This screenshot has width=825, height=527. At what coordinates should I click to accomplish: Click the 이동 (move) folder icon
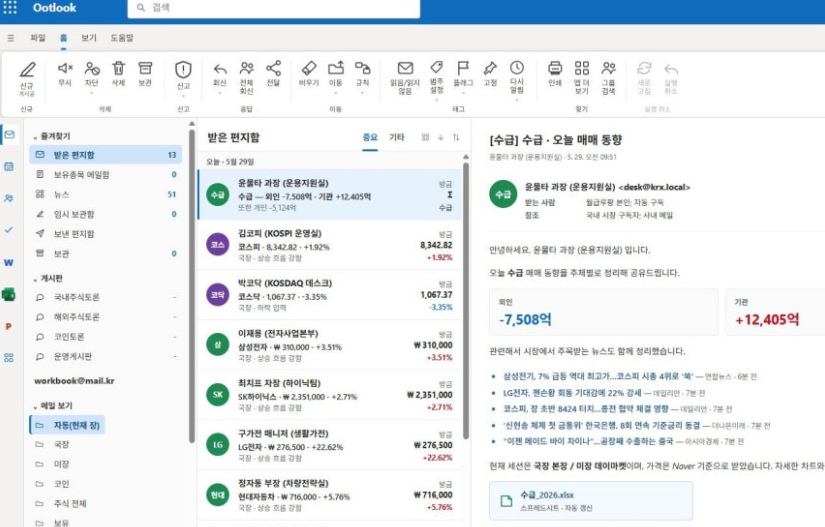(x=336, y=68)
